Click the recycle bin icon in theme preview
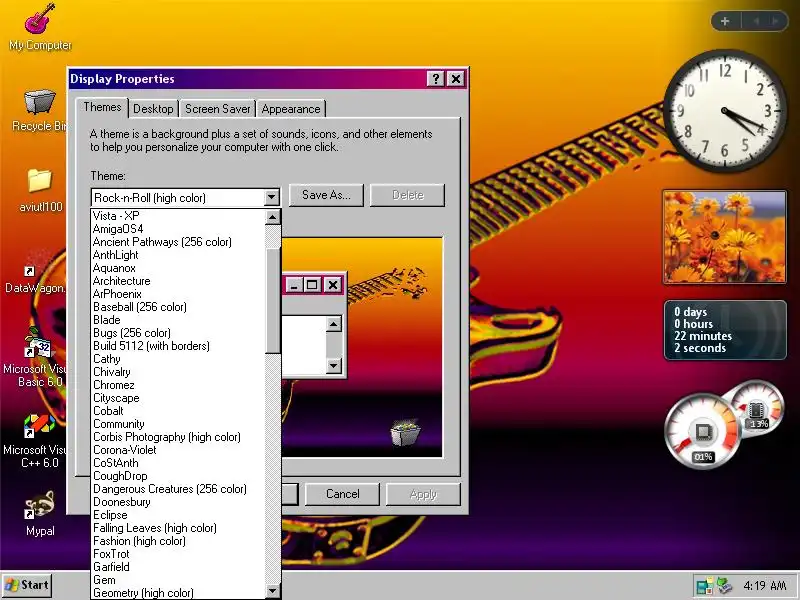This screenshot has width=800, height=600. (406, 433)
